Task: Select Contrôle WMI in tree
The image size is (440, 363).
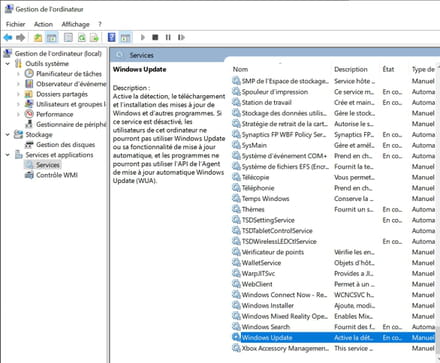Action: click(57, 175)
